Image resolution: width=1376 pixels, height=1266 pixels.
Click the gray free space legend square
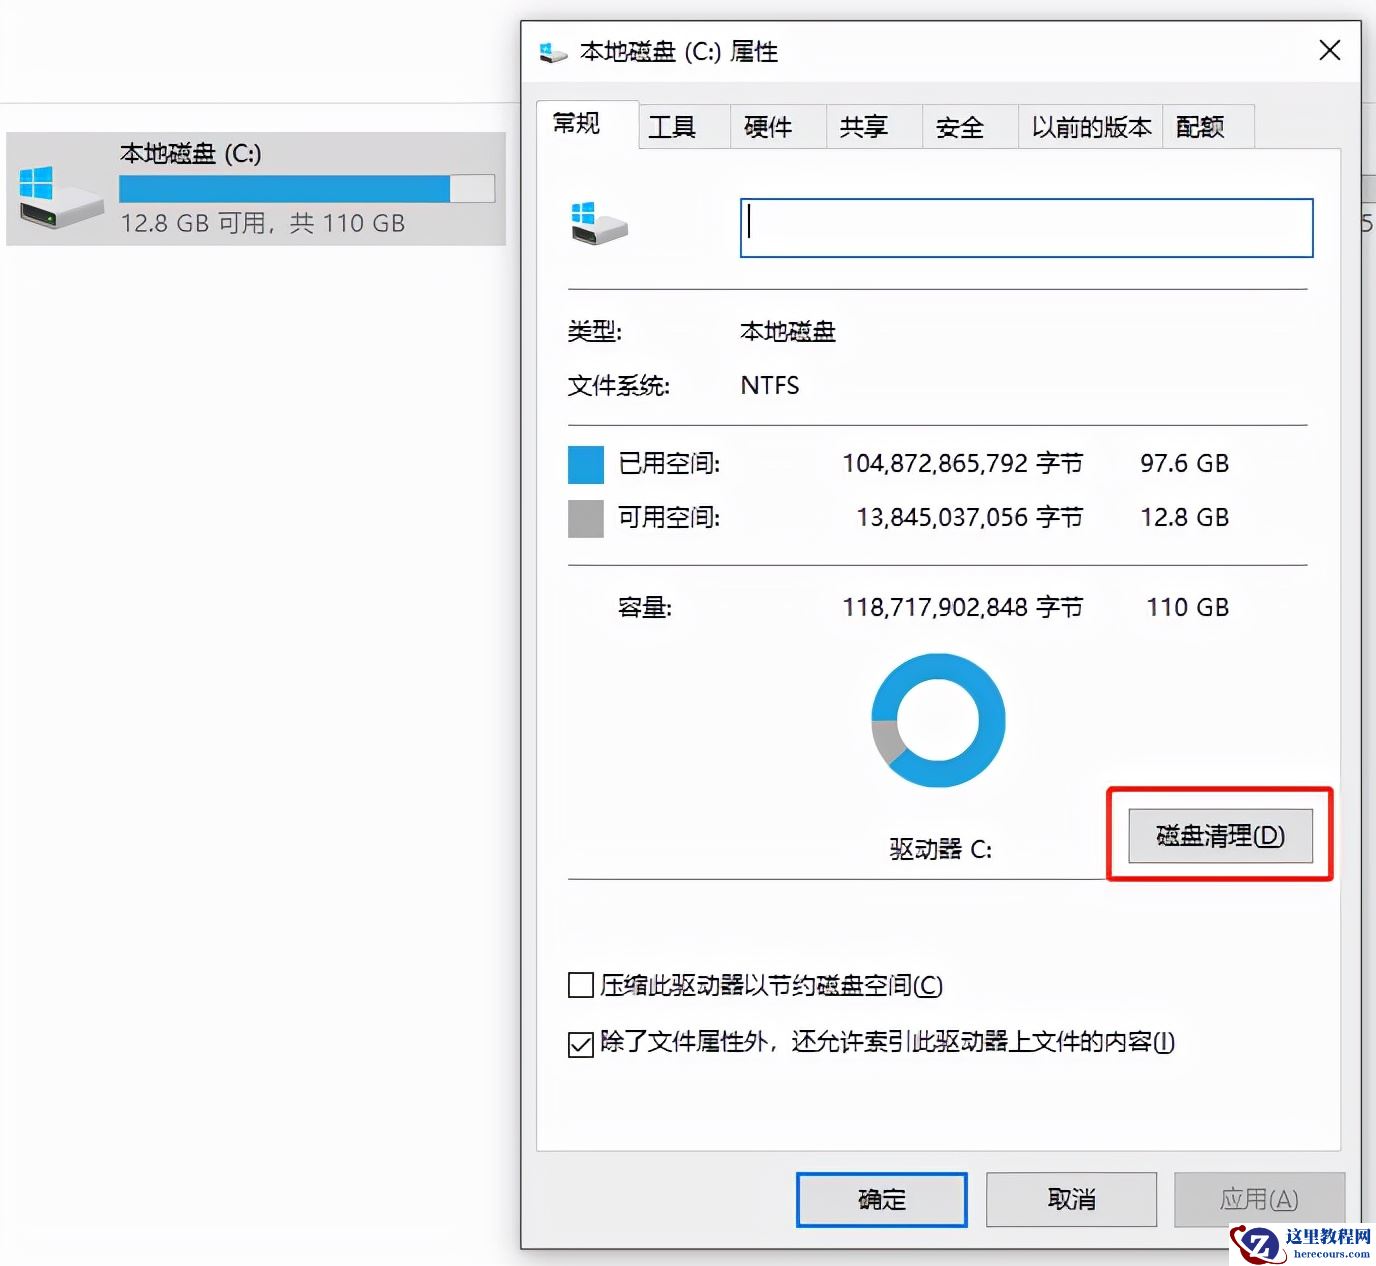(x=585, y=518)
